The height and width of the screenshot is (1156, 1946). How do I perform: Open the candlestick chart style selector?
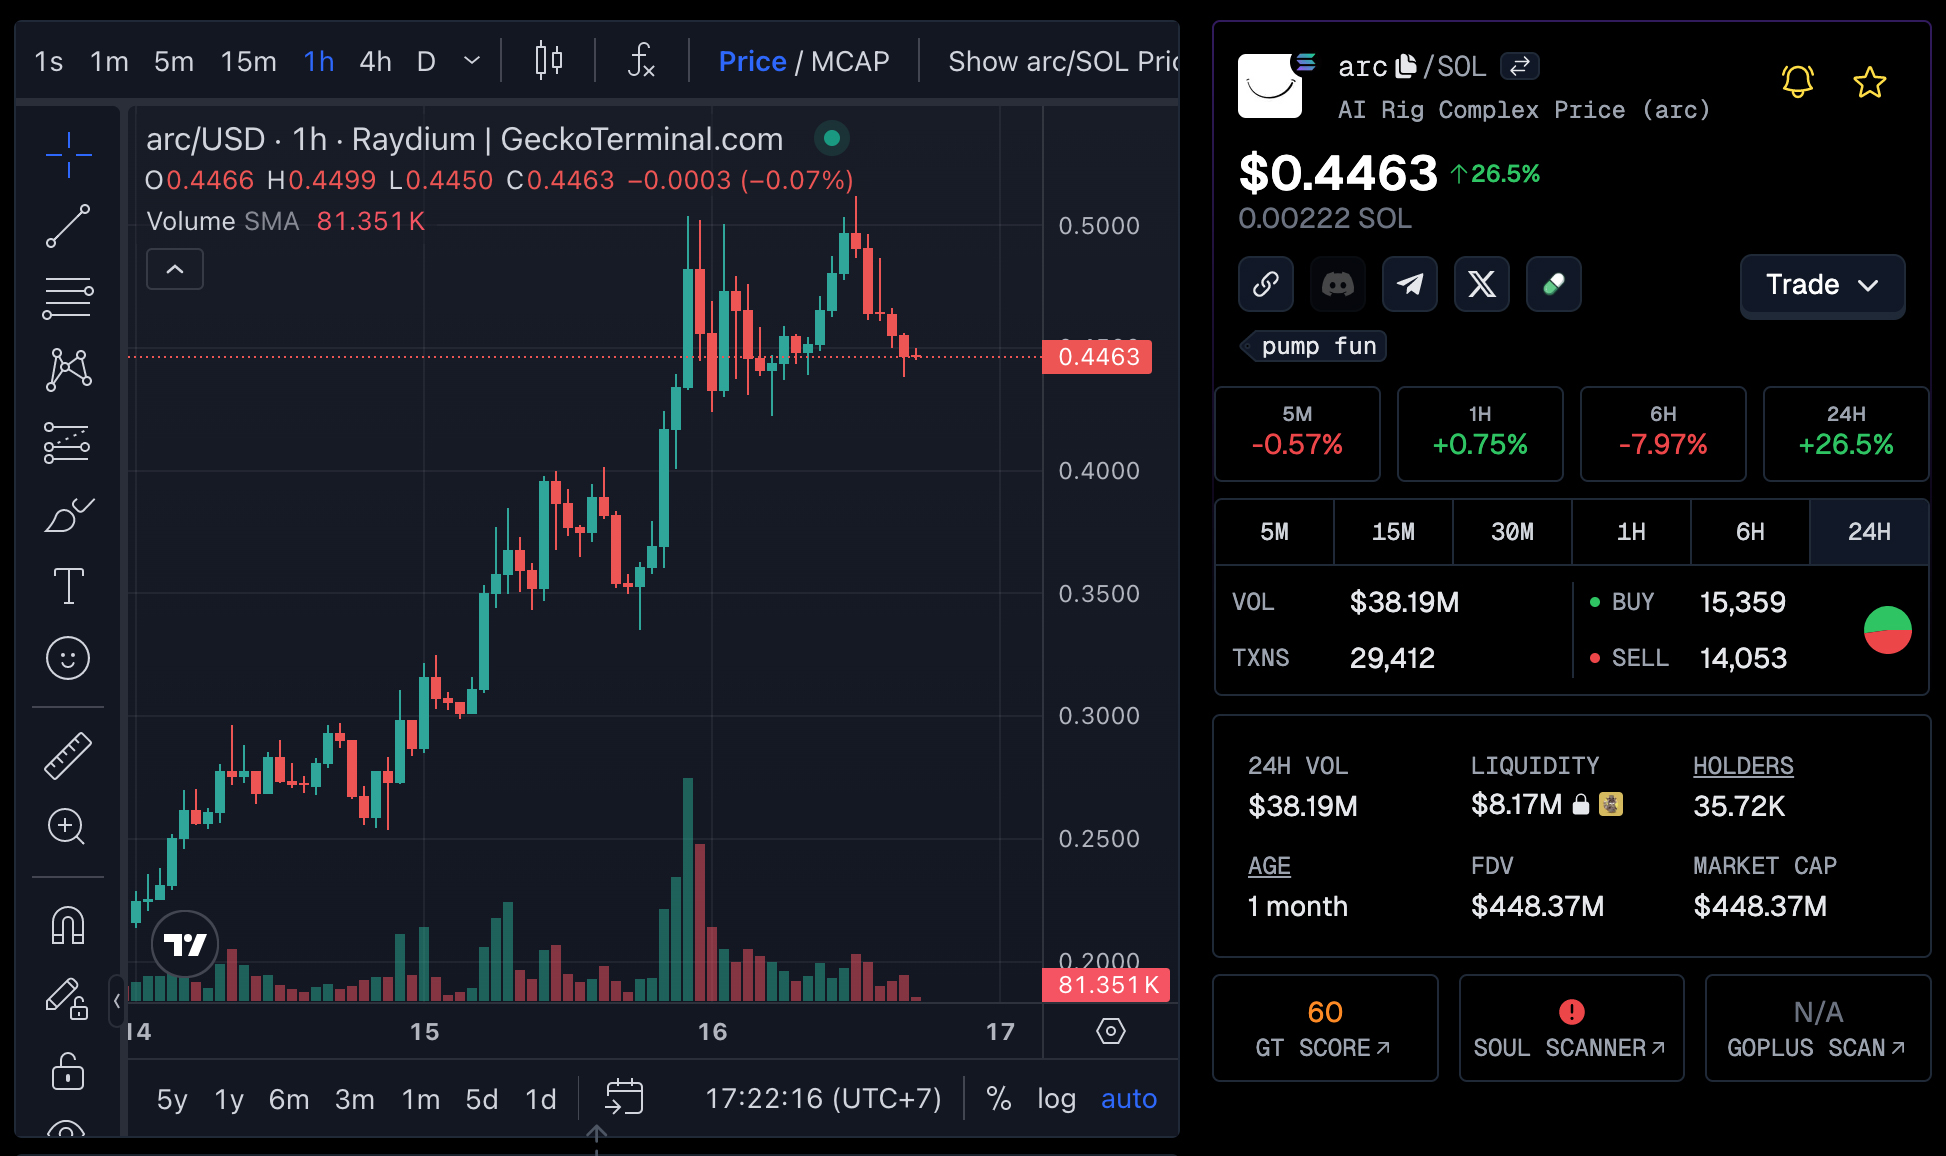[x=548, y=61]
